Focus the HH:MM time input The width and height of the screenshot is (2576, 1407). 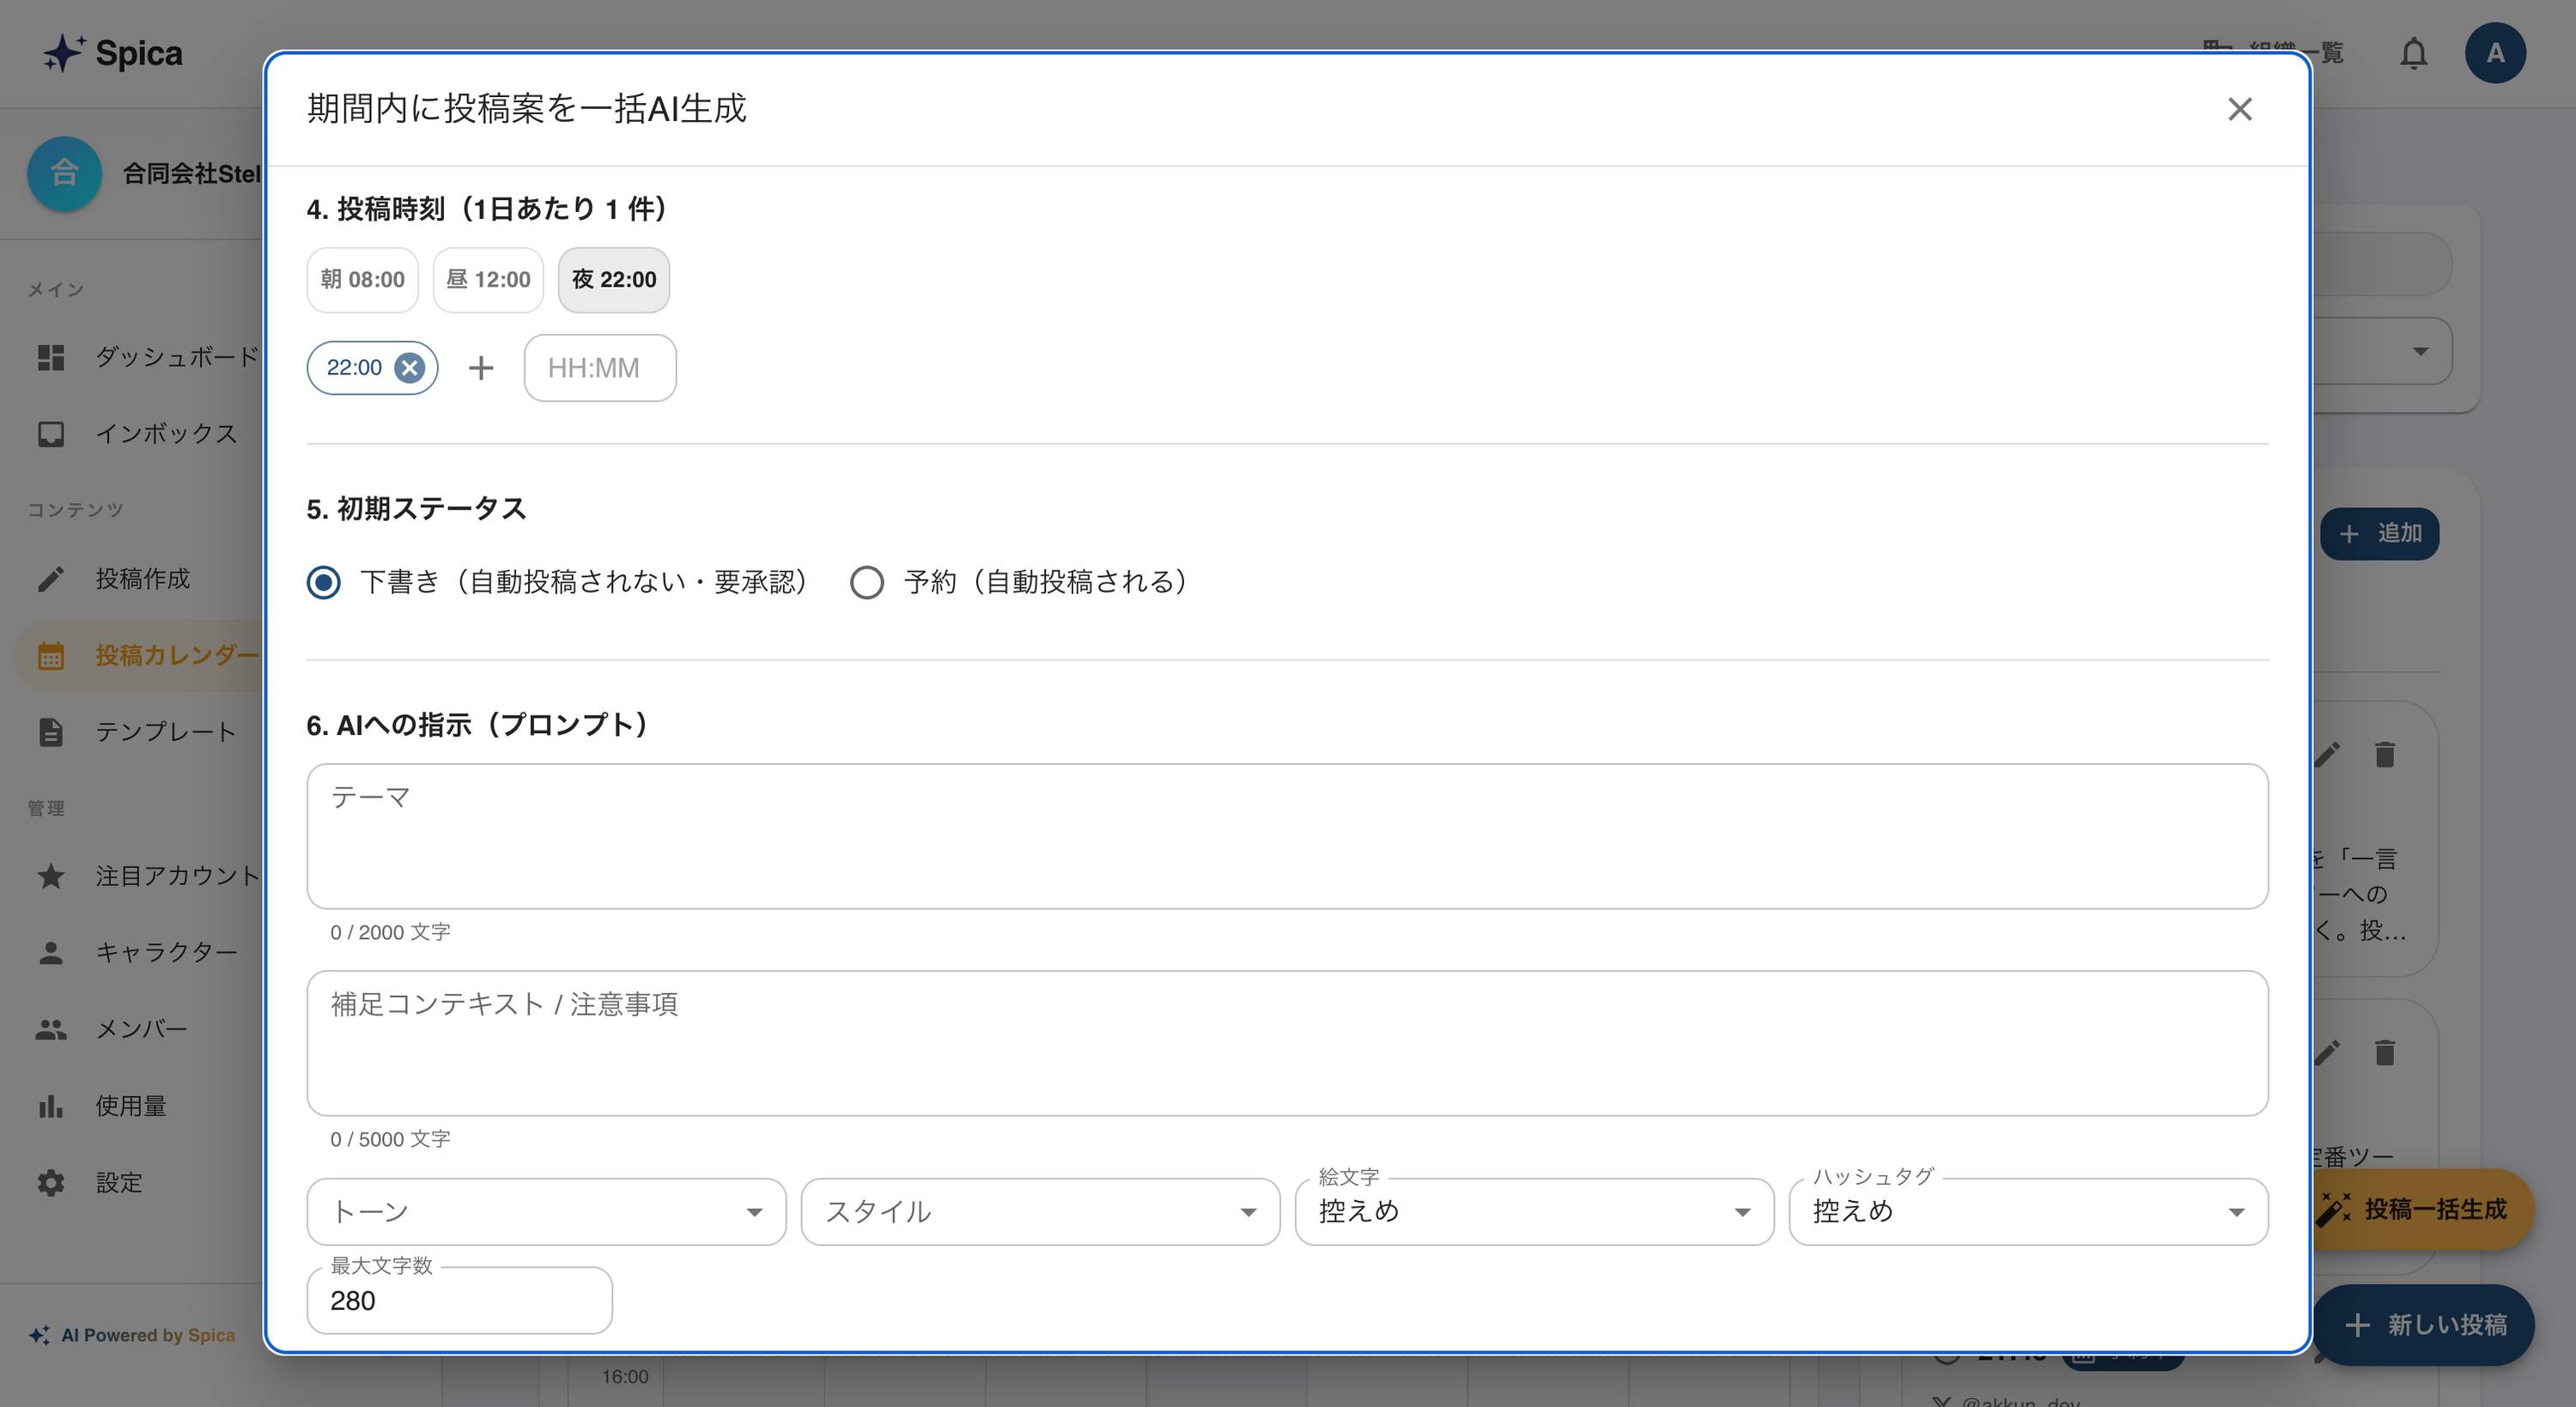coord(600,368)
